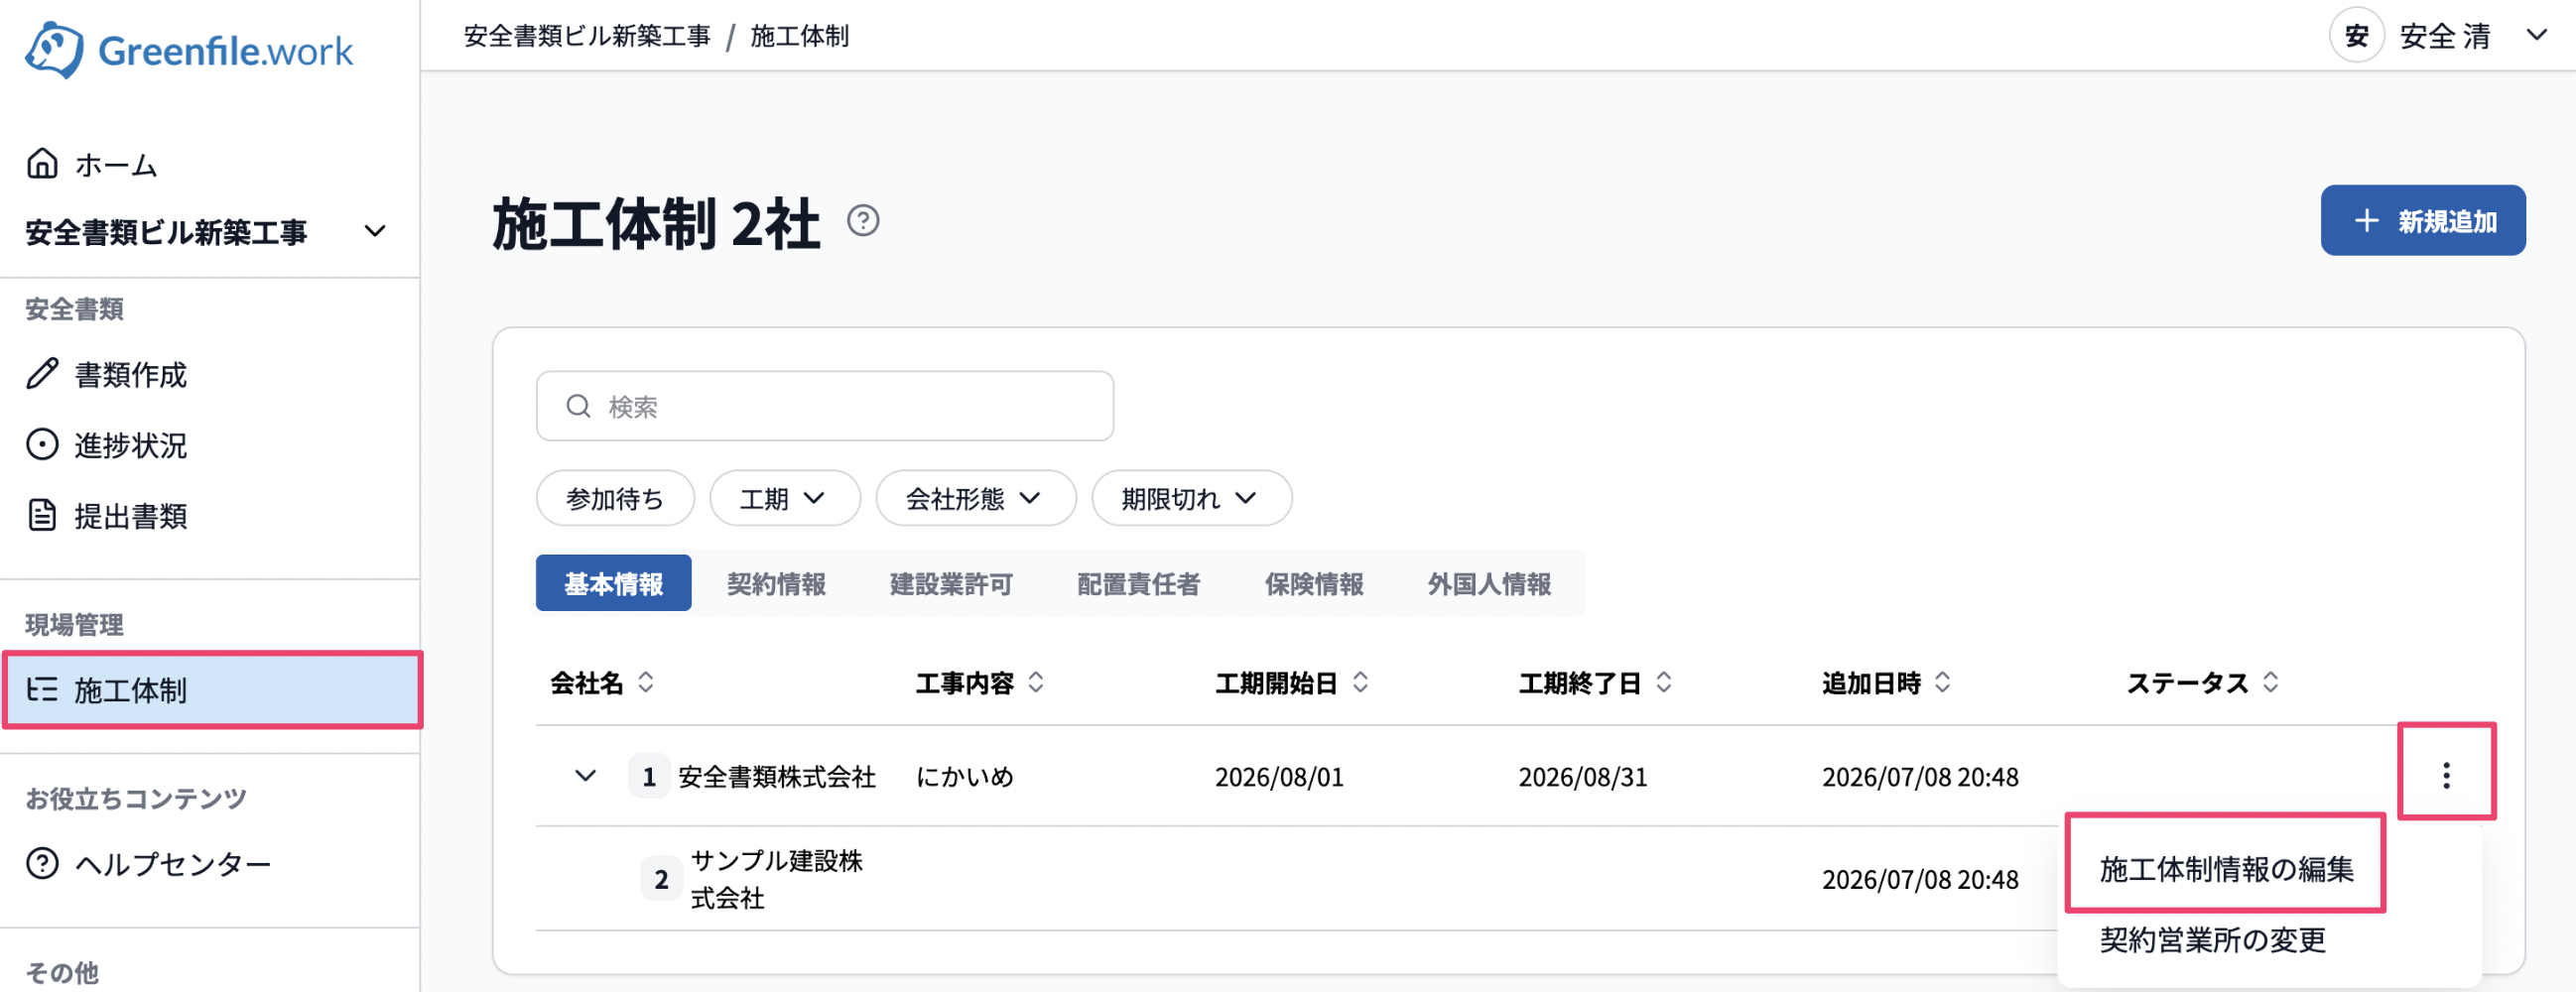Open the 会社形態 filter dropdown
The height and width of the screenshot is (992, 2576).
(x=975, y=498)
